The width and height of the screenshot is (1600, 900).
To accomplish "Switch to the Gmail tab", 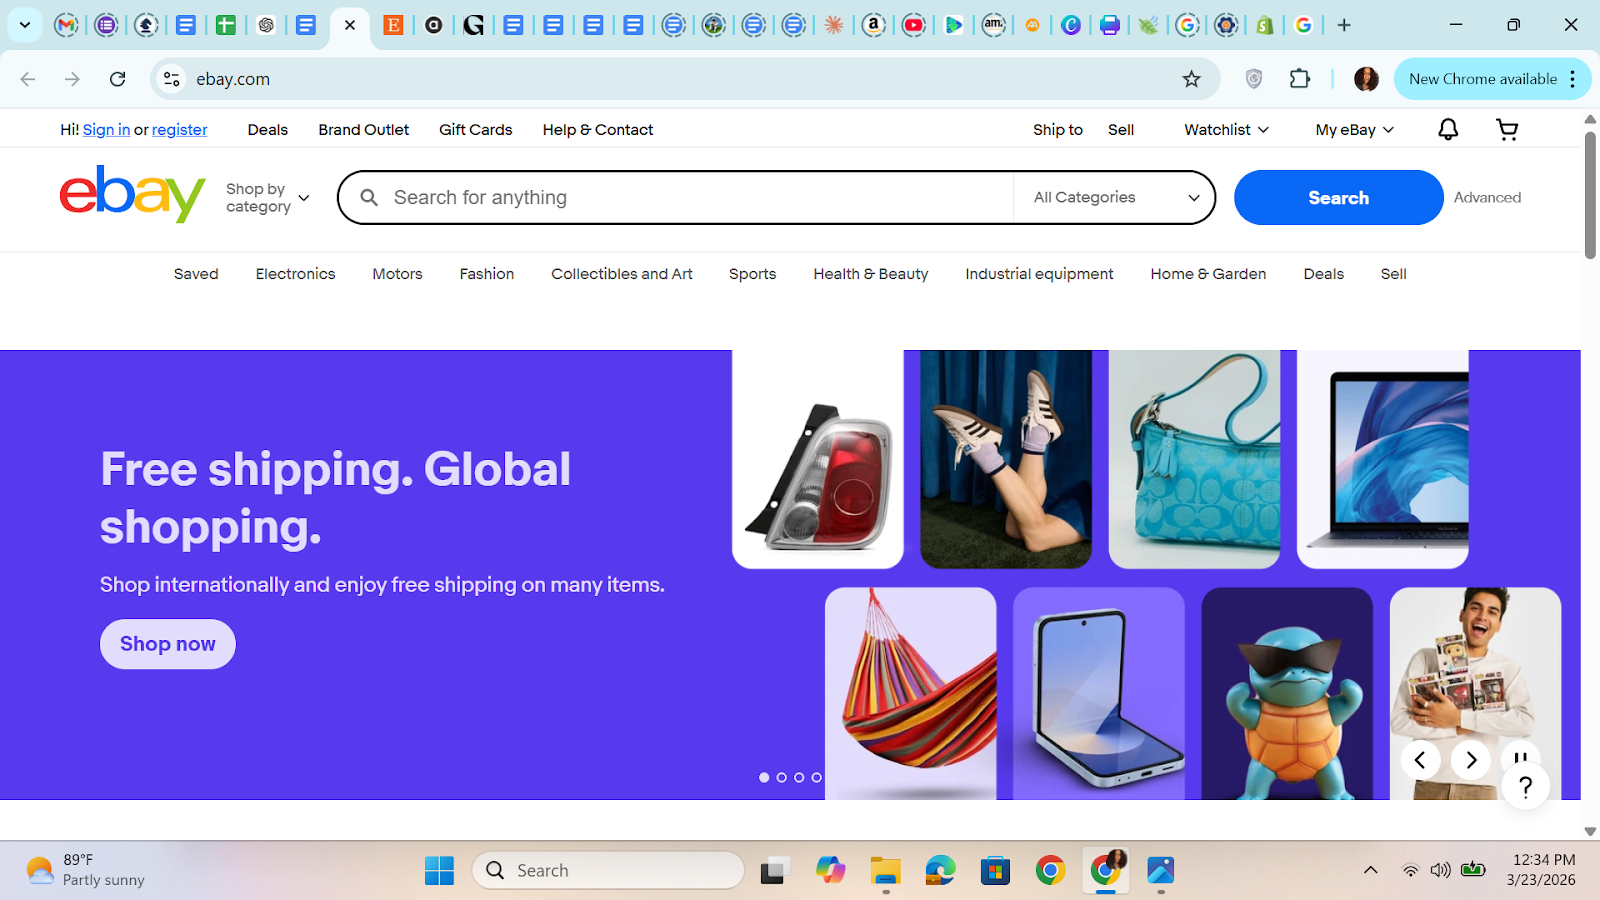I will (x=66, y=25).
